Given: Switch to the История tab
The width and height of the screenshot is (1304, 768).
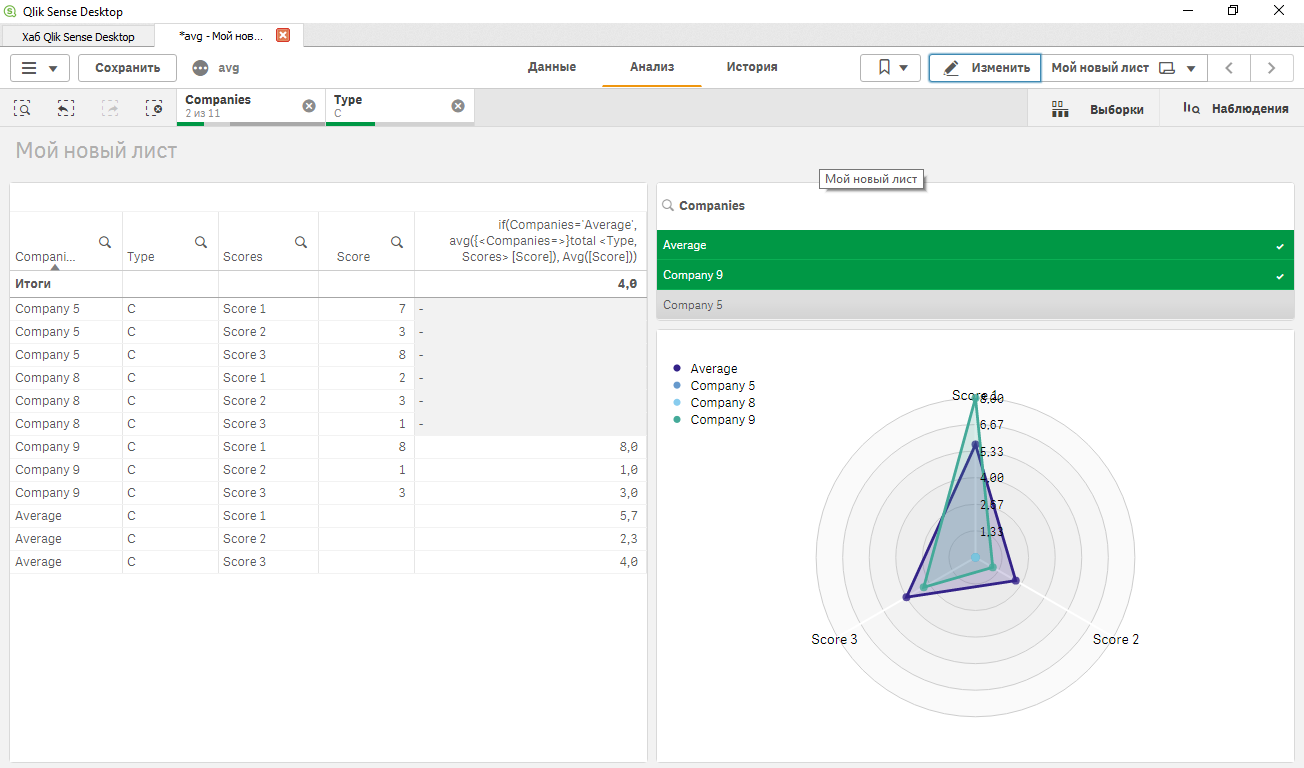Looking at the screenshot, I should point(753,66).
